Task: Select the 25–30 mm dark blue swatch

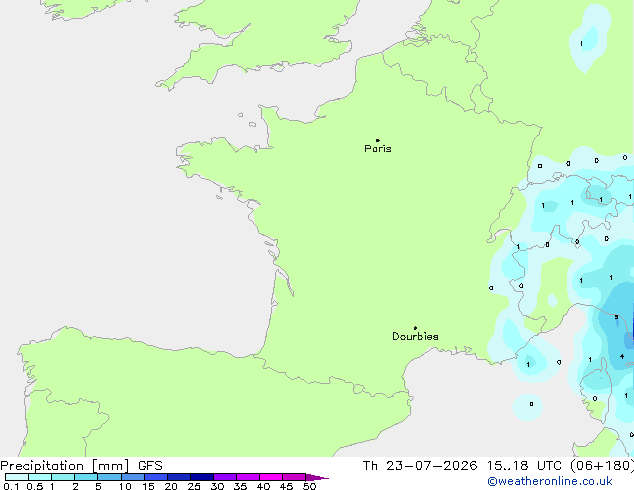Action: pos(202,477)
